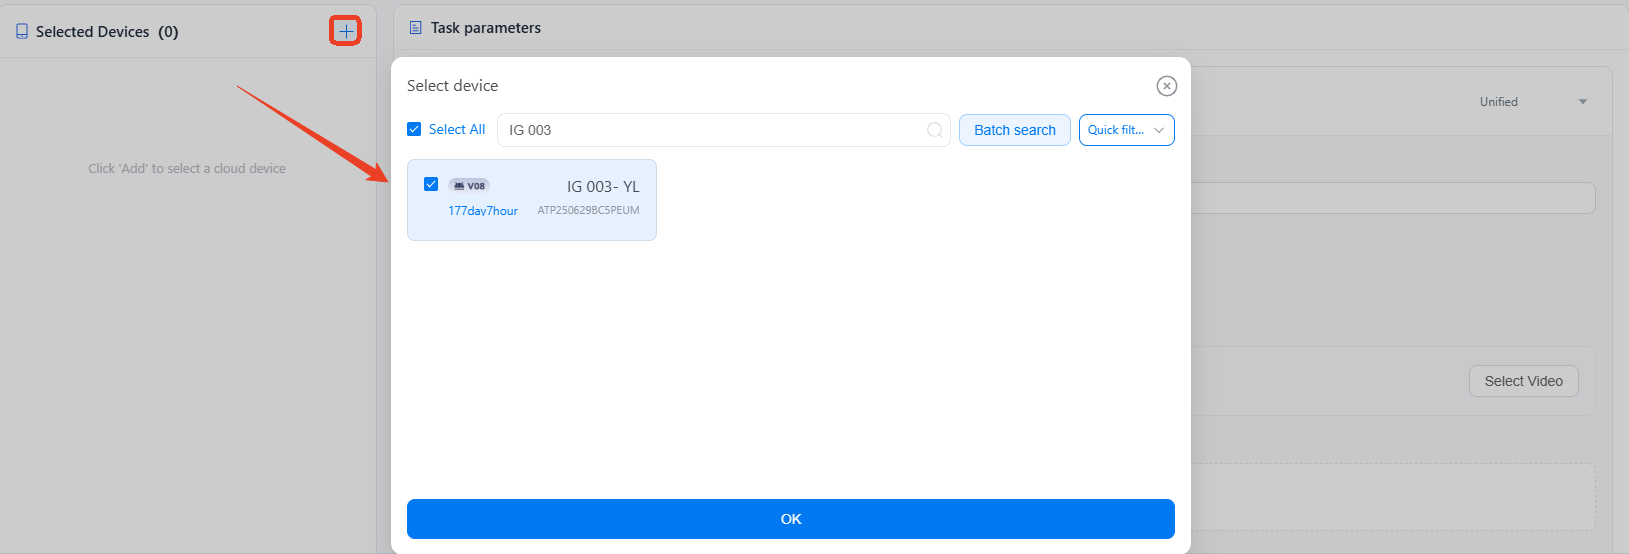
Task: Uncheck the IG 003- YL device checkbox
Action: click(x=431, y=184)
